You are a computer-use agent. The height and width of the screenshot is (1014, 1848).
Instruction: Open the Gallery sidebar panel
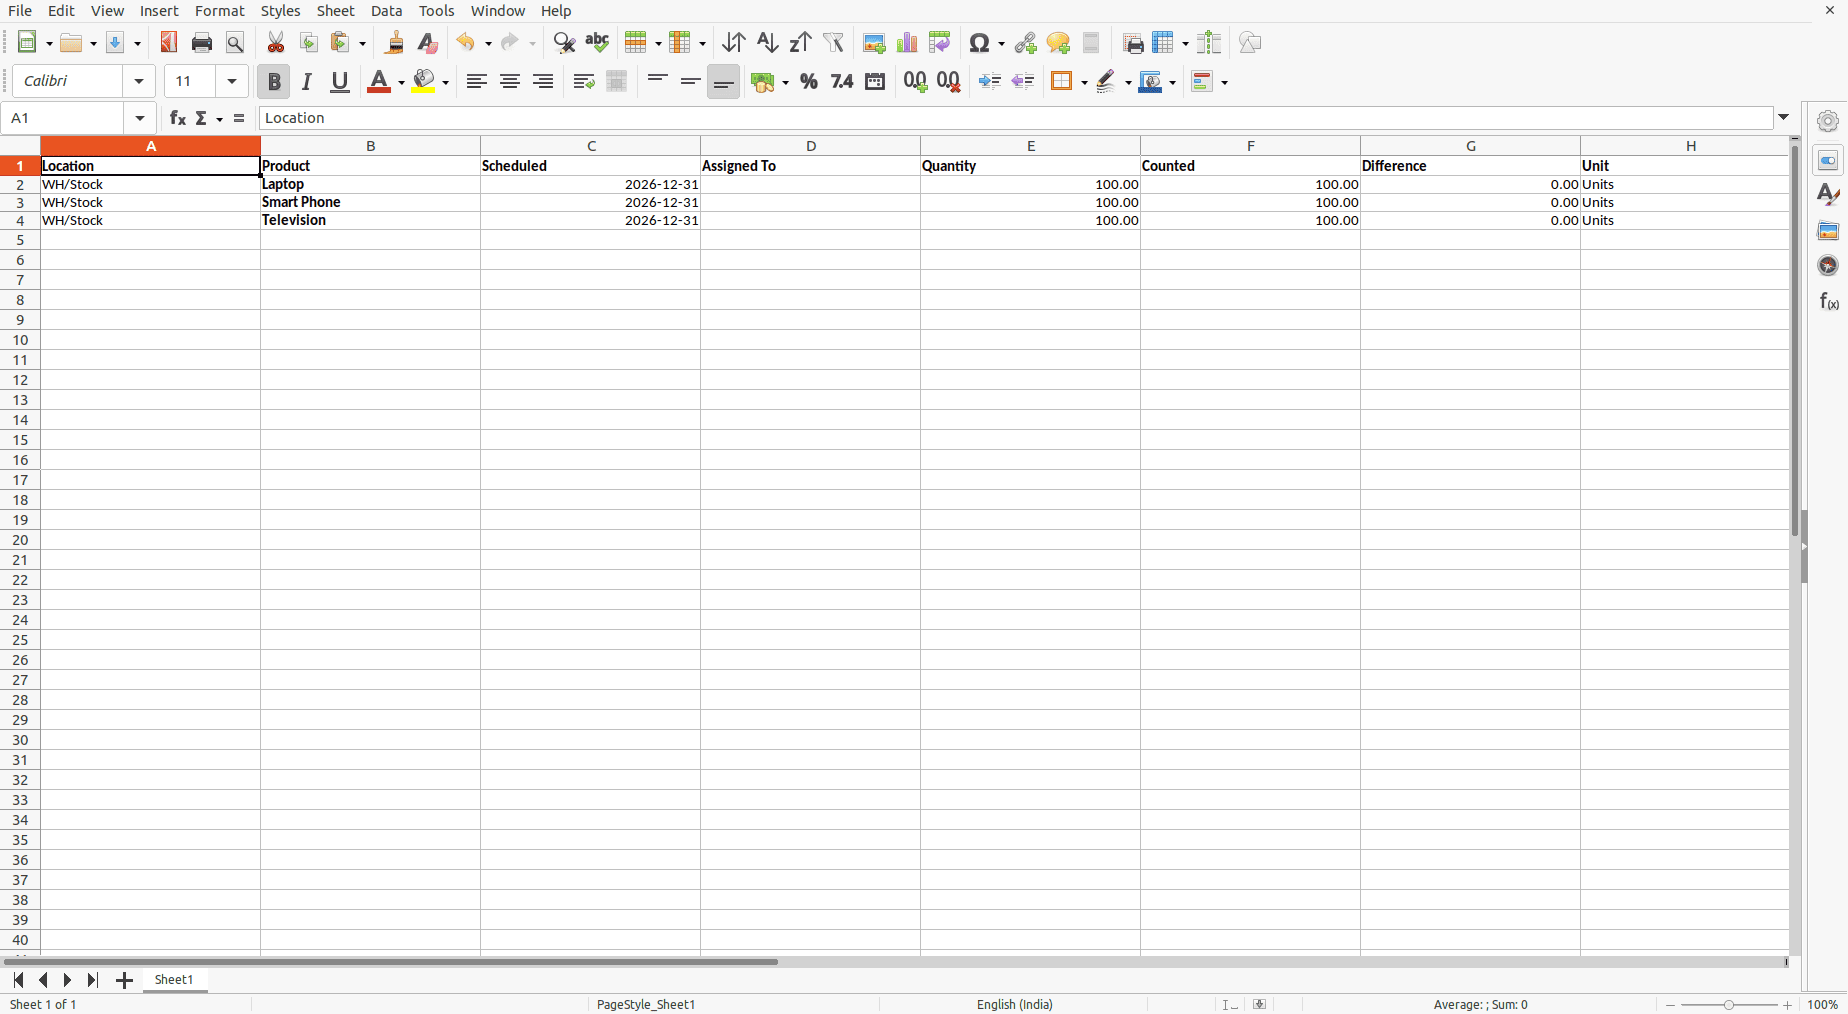point(1829,231)
